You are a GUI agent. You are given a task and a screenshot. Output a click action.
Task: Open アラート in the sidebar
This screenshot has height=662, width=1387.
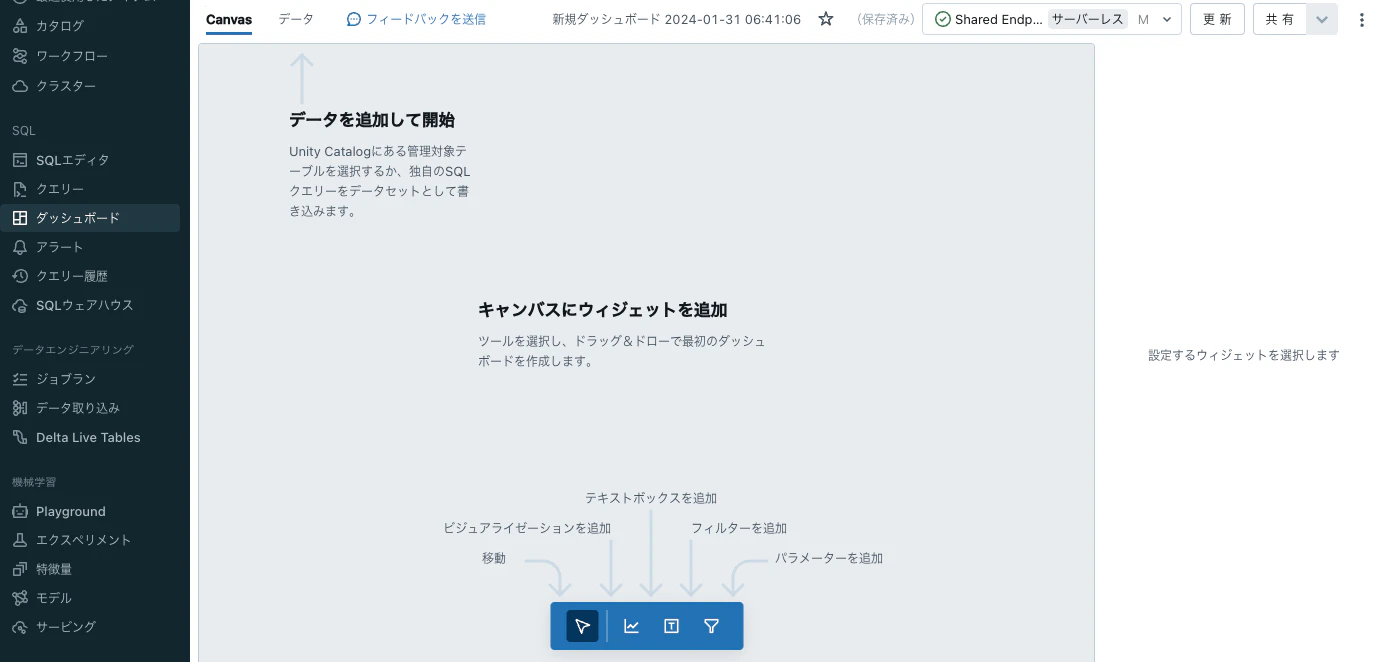(60, 247)
